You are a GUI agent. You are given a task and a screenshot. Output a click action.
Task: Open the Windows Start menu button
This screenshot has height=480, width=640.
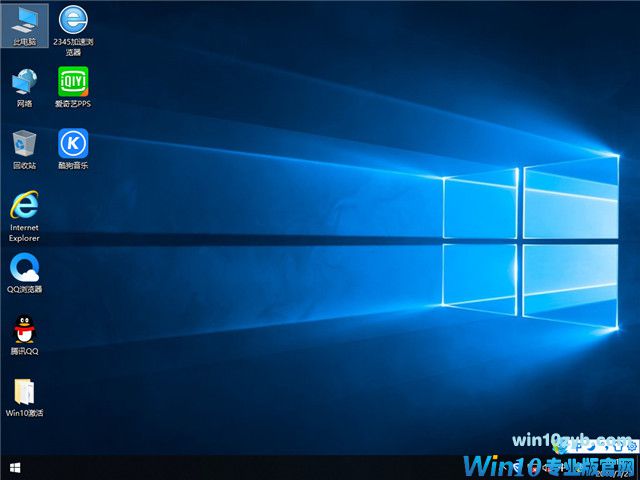(15, 468)
